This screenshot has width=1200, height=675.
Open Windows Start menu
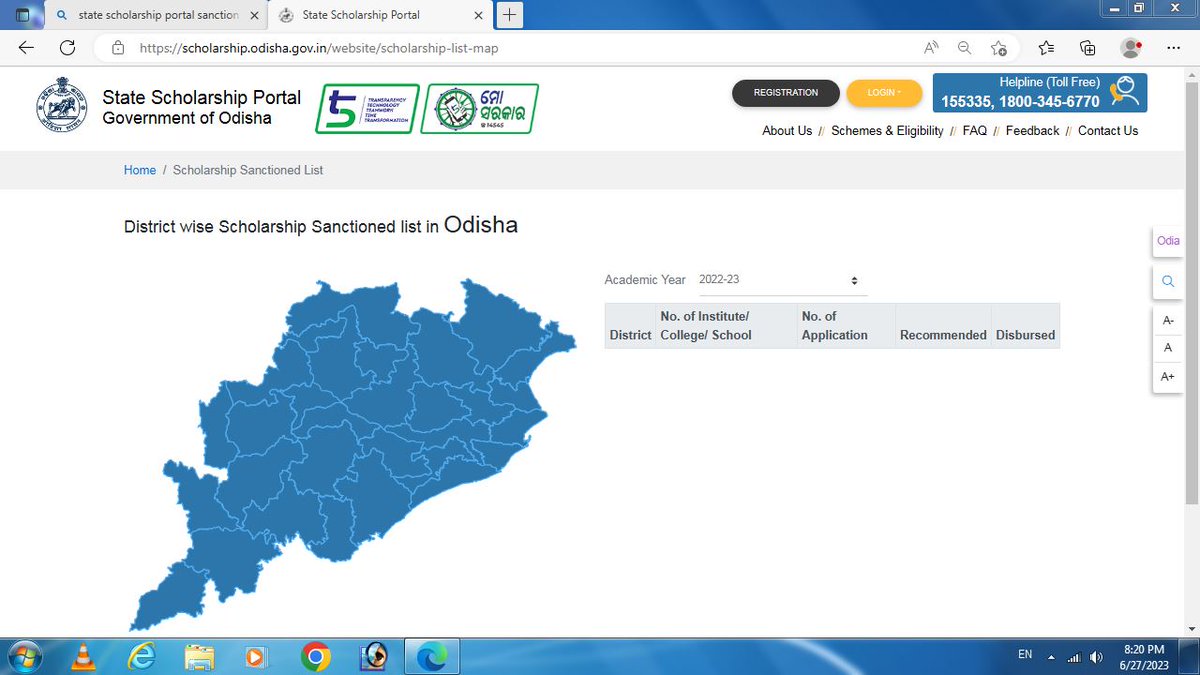[x=26, y=656]
